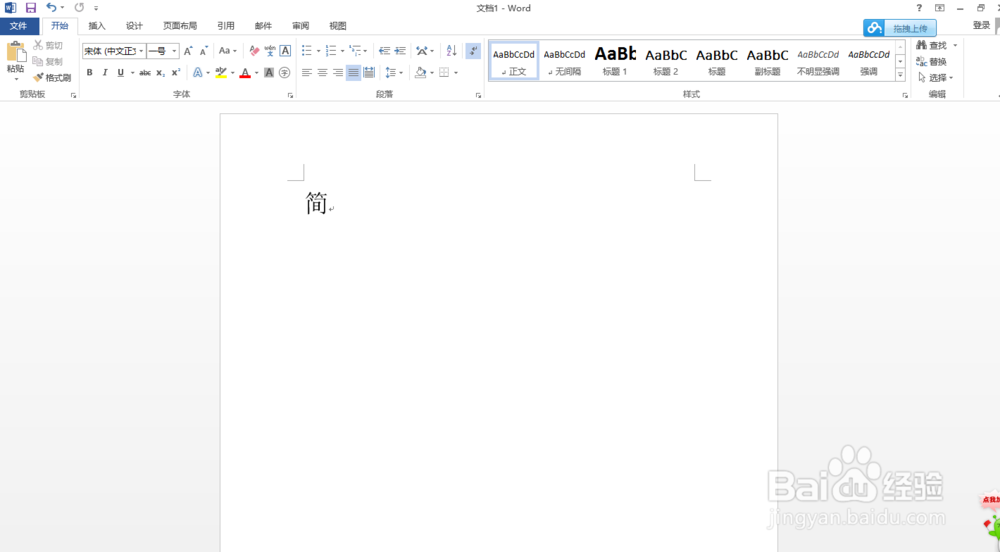Viewport: 1000px width, 552px height.
Task: Switch to the Insert tab
Action: tap(97, 26)
